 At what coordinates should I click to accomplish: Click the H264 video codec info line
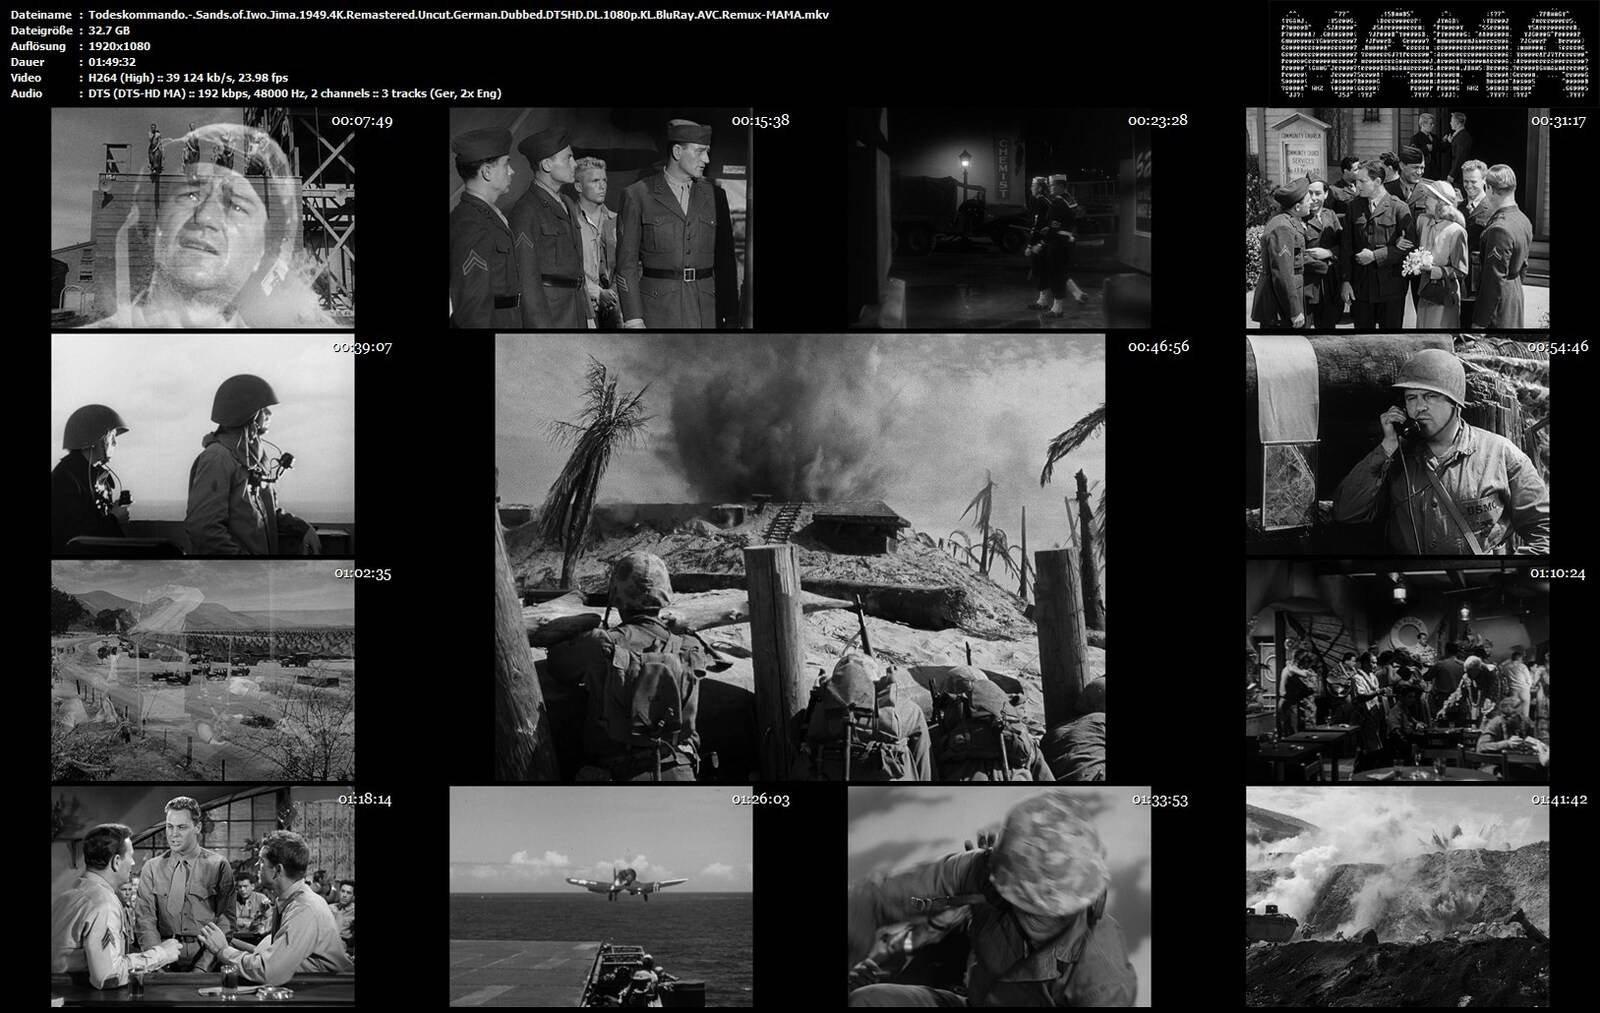coord(188,78)
